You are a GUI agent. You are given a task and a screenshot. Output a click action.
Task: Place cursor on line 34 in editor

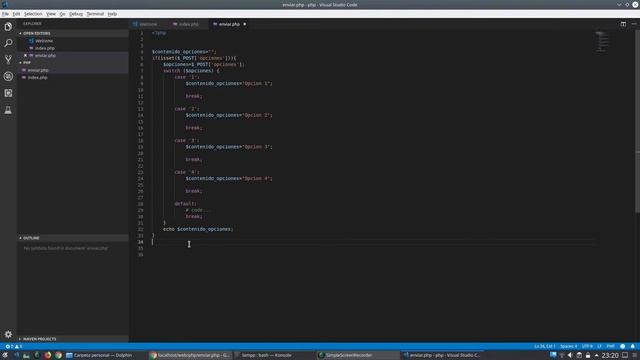(x=373, y=242)
